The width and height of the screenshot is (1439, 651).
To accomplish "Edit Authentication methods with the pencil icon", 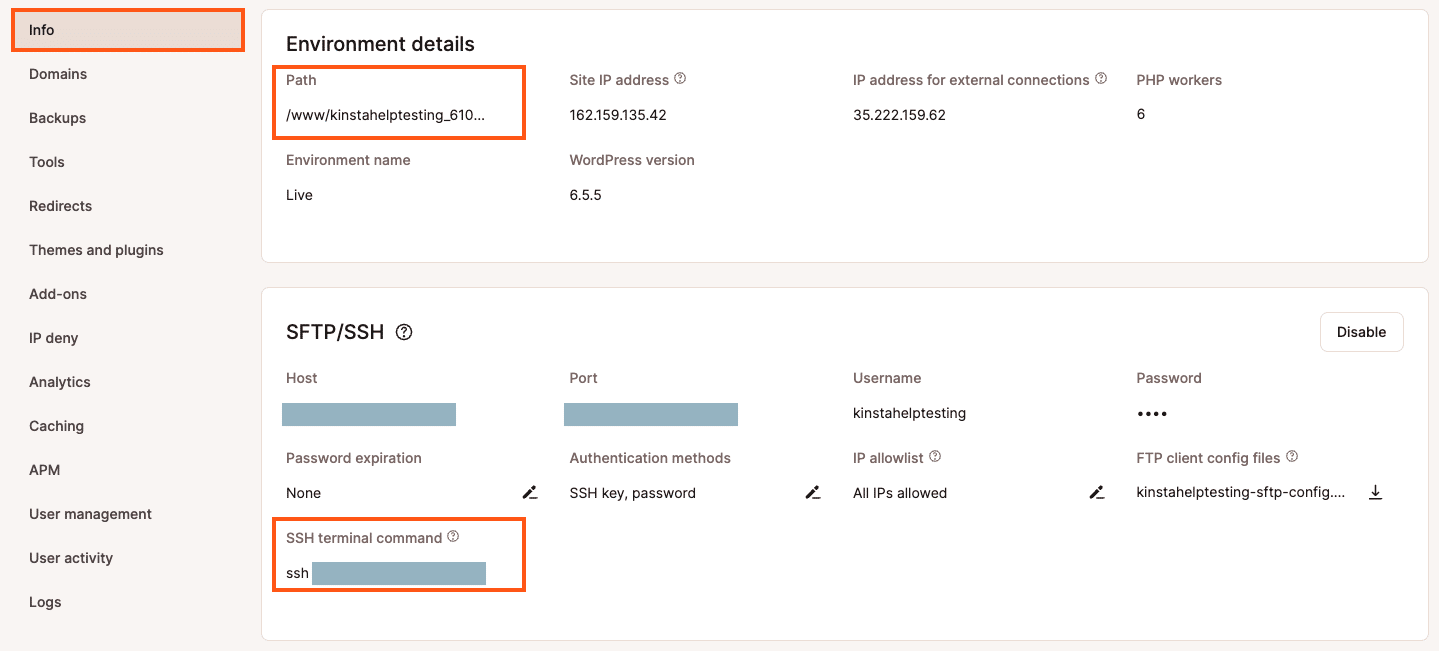I will [812, 492].
